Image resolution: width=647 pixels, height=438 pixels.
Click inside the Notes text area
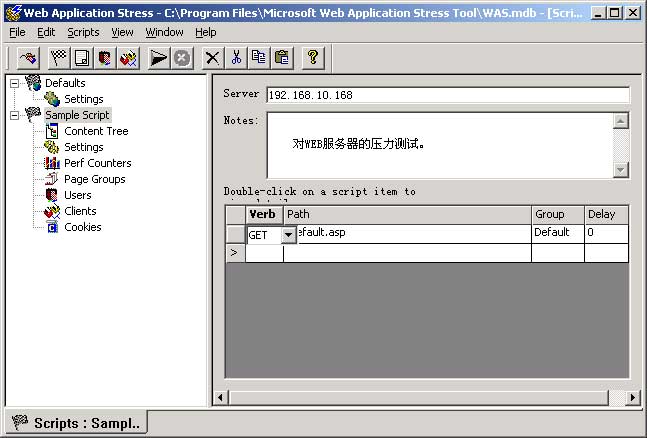click(439, 145)
